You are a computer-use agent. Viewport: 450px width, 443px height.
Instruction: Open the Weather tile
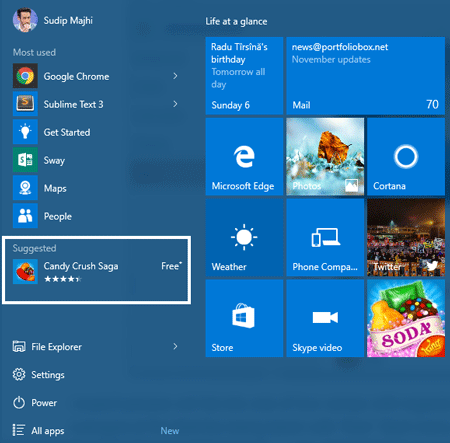click(244, 237)
